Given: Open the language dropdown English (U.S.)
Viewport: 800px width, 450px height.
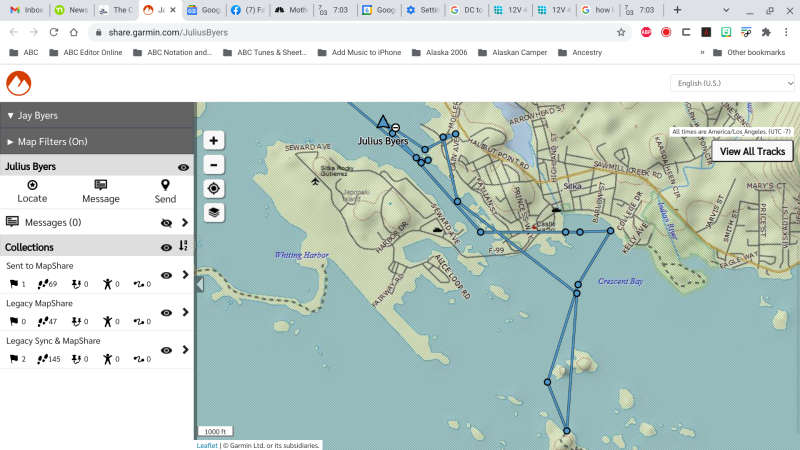Looking at the screenshot, I should pyautogui.click(x=732, y=83).
